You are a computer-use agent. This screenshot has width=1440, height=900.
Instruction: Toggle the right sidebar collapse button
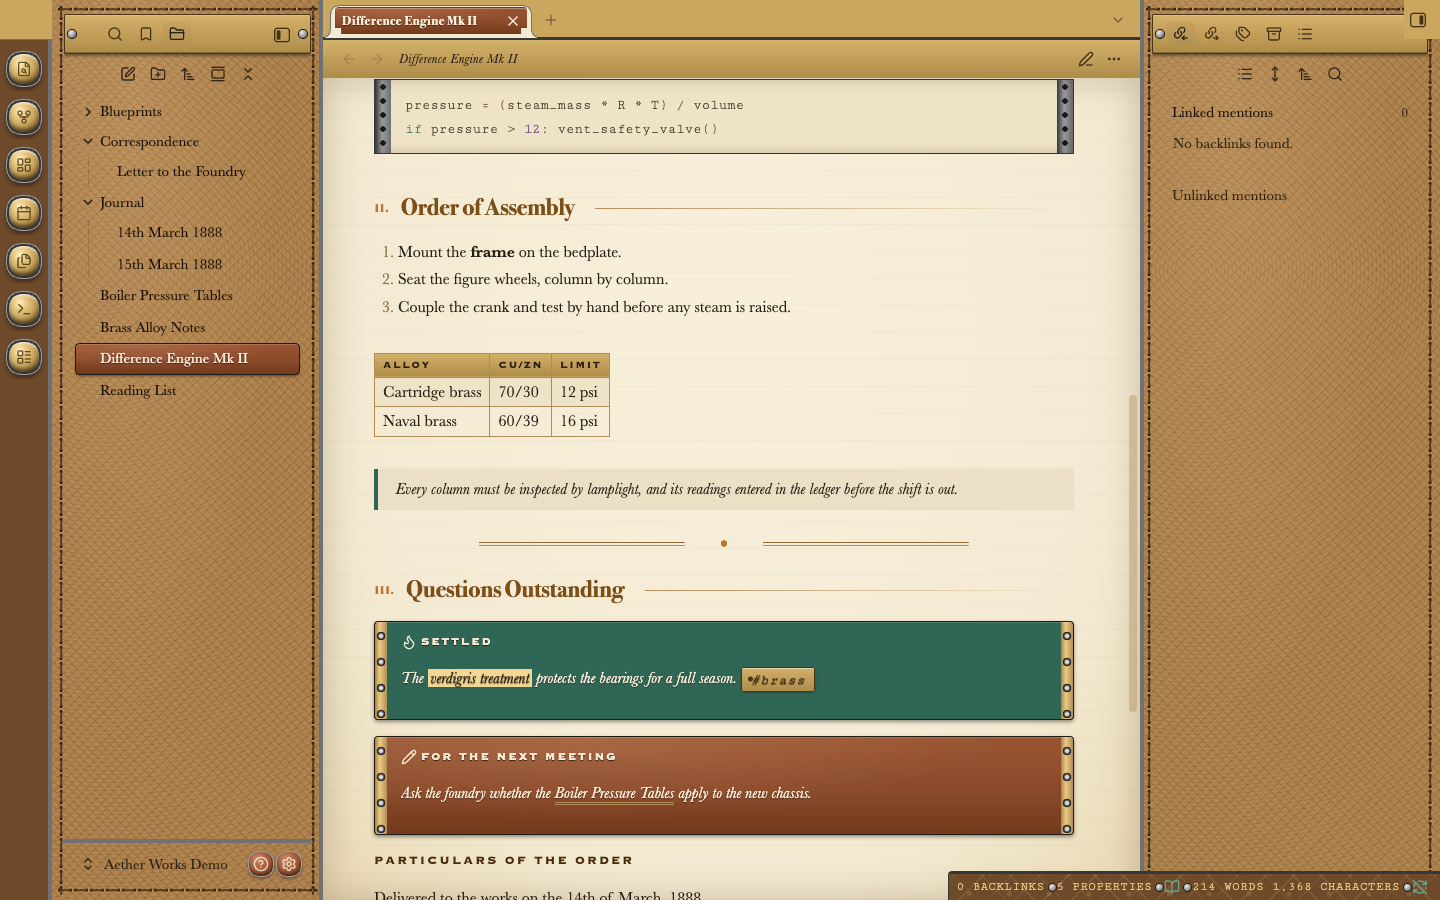1418,20
